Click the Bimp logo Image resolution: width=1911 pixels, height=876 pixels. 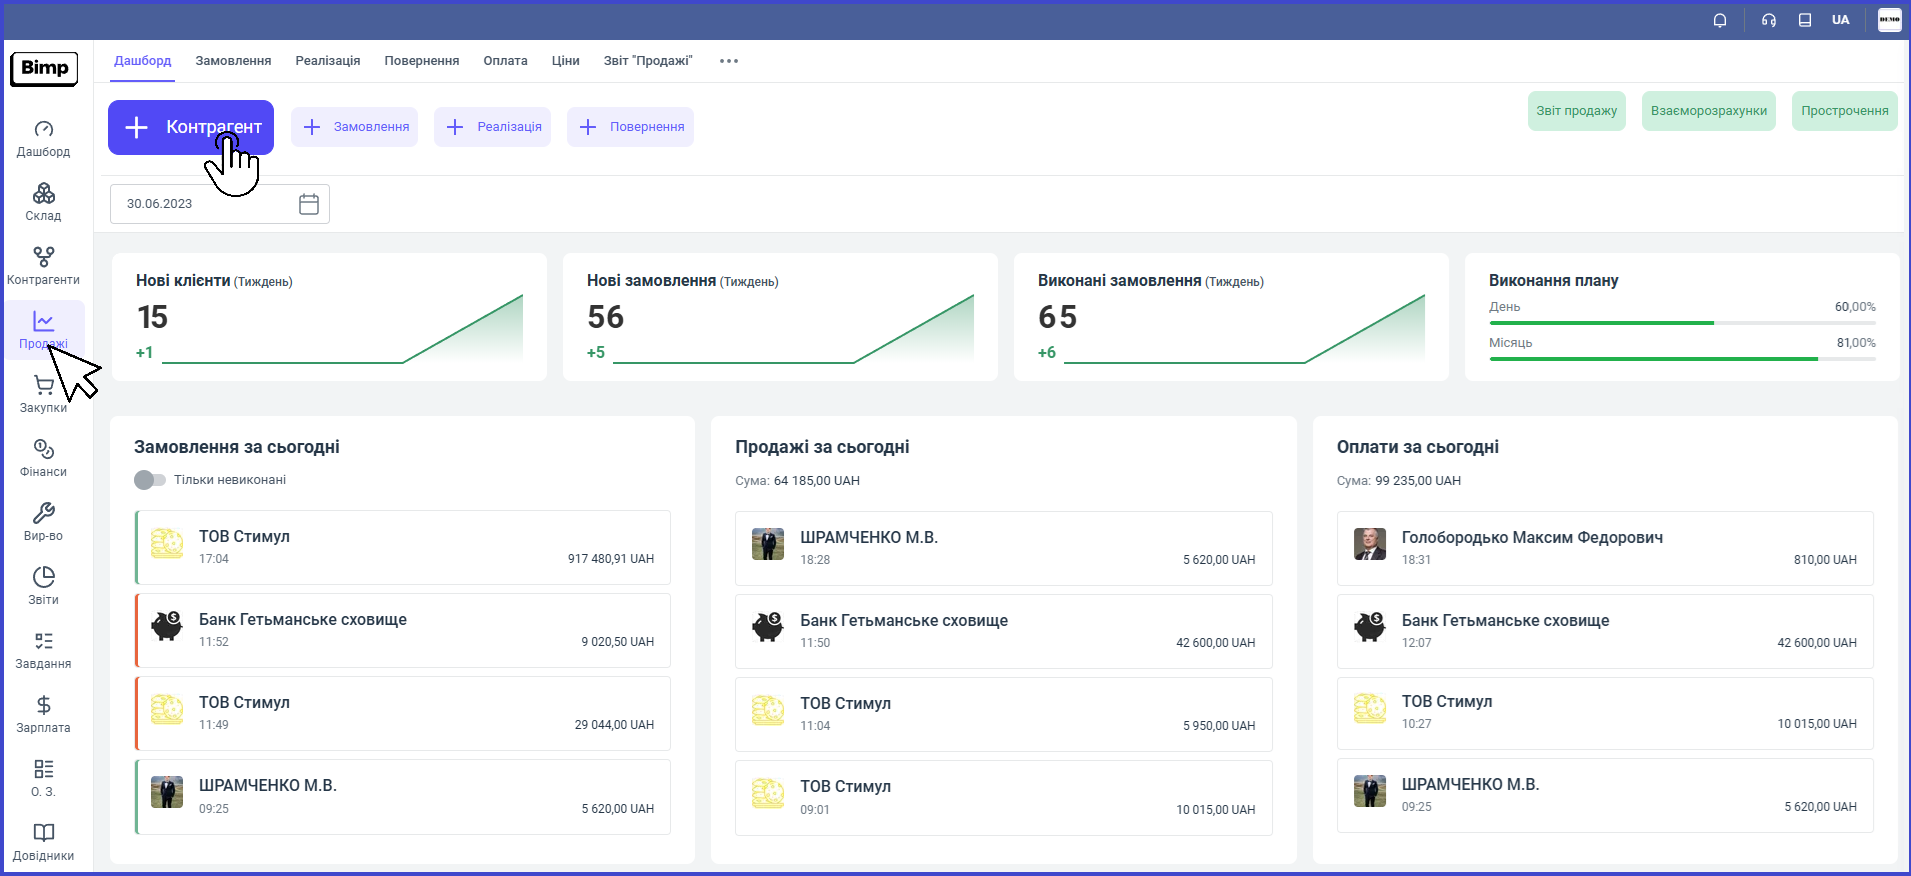click(x=44, y=69)
